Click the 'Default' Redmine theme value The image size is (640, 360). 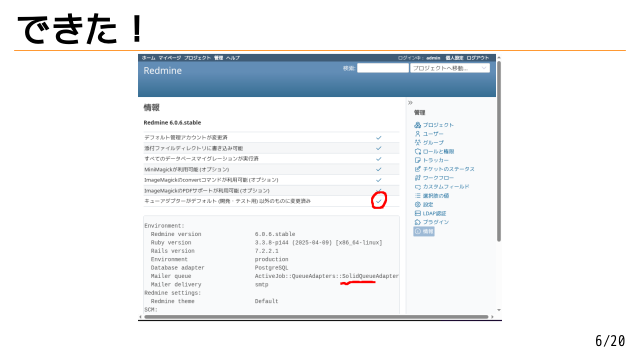(x=266, y=301)
